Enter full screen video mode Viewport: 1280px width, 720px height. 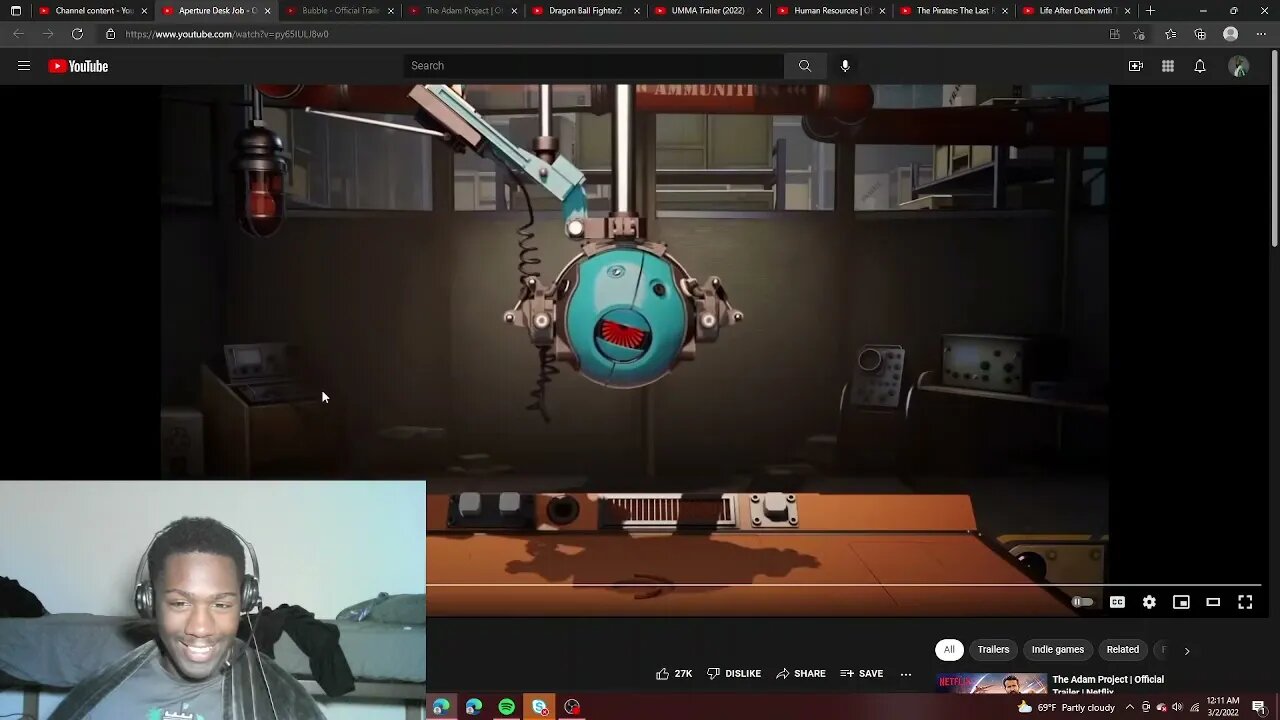coord(1245,602)
